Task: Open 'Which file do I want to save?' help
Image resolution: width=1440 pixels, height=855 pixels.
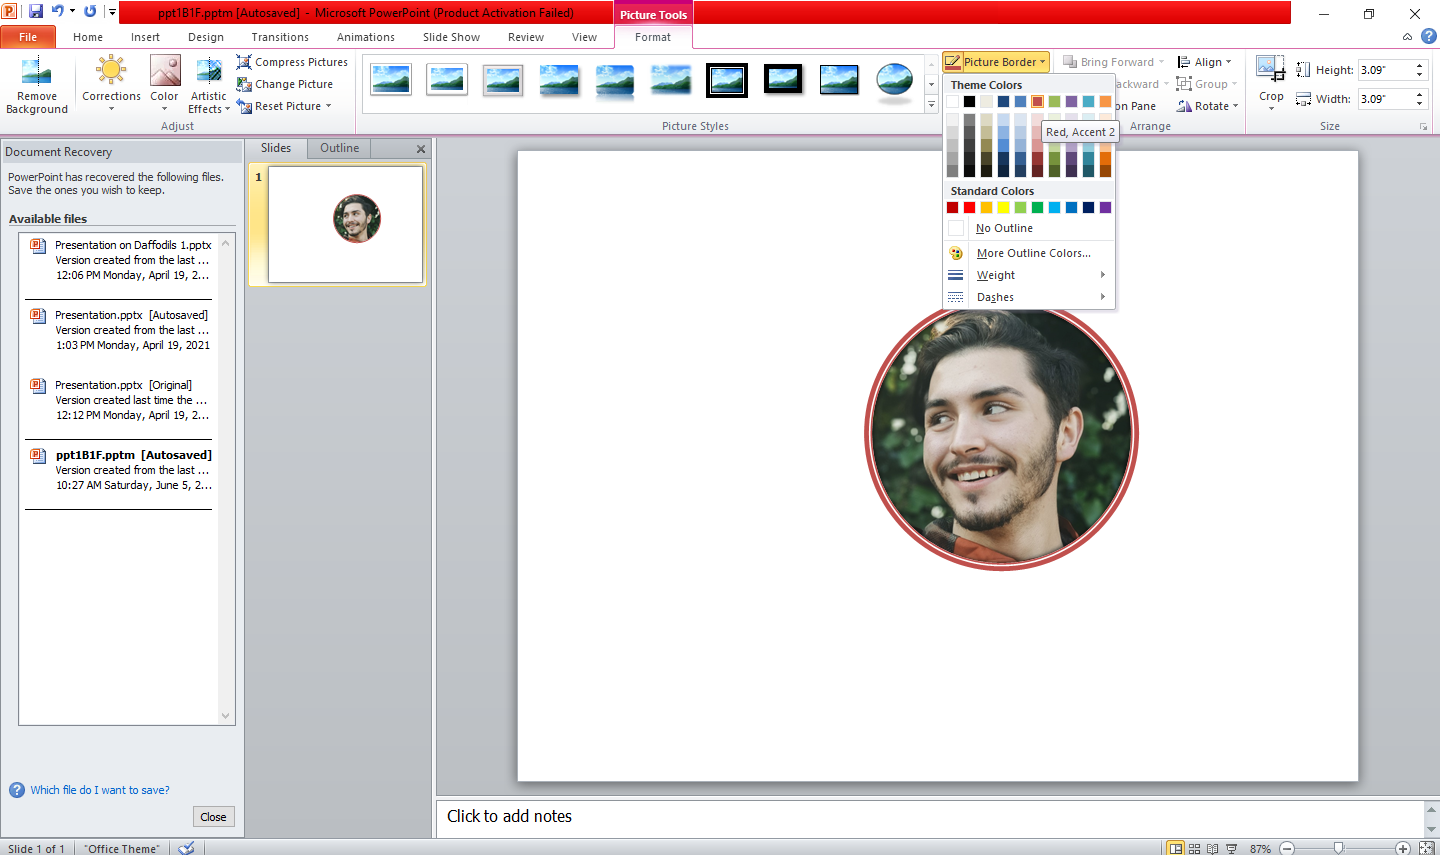Action: tap(100, 789)
